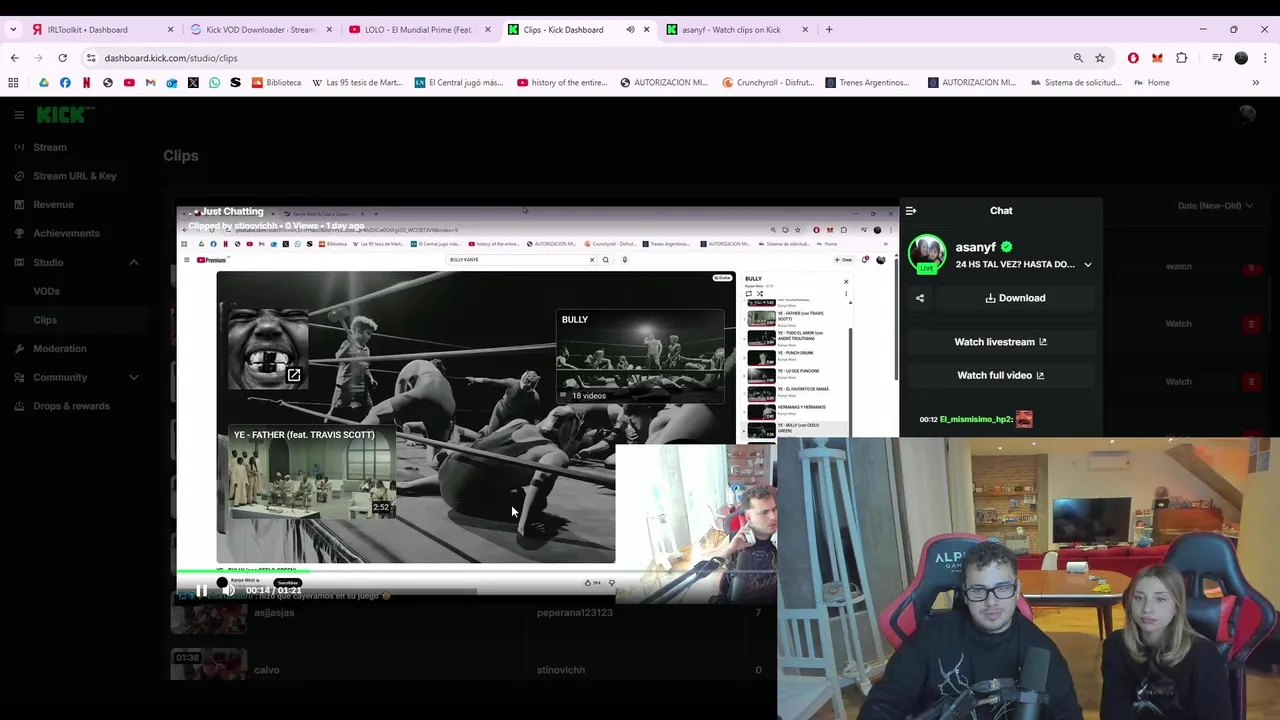Viewport: 1280px width, 720px height.
Task: Close the Clips - Kick Dashboard tab
Action: pos(646,30)
